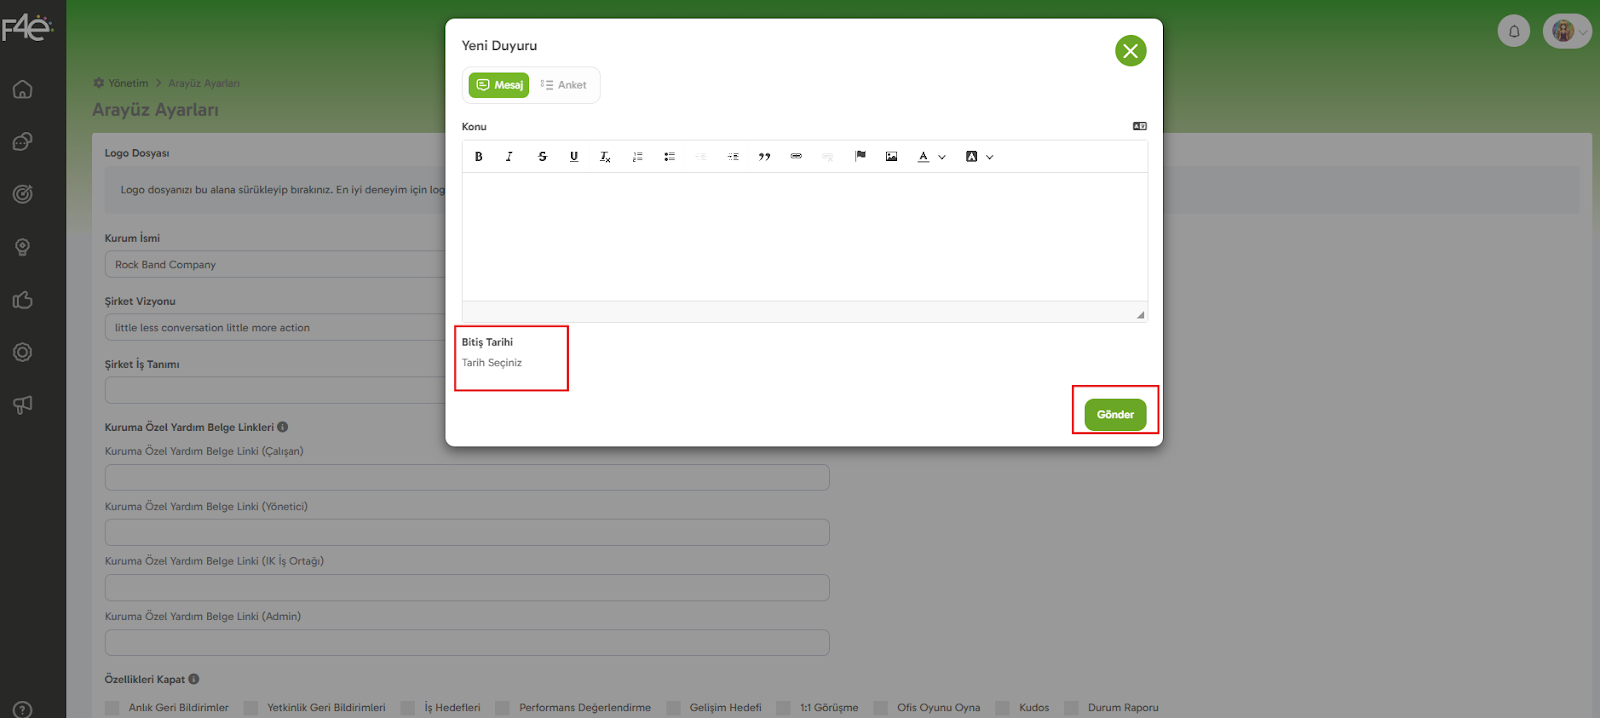Click inside the Konu message text area
Viewport: 1600px width, 718px height.
tap(804, 236)
